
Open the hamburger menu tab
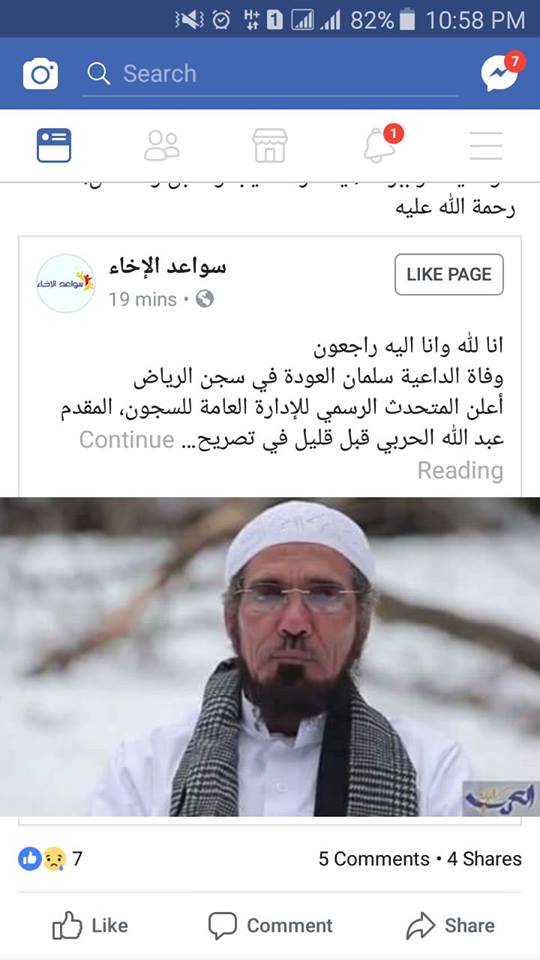coord(486,146)
